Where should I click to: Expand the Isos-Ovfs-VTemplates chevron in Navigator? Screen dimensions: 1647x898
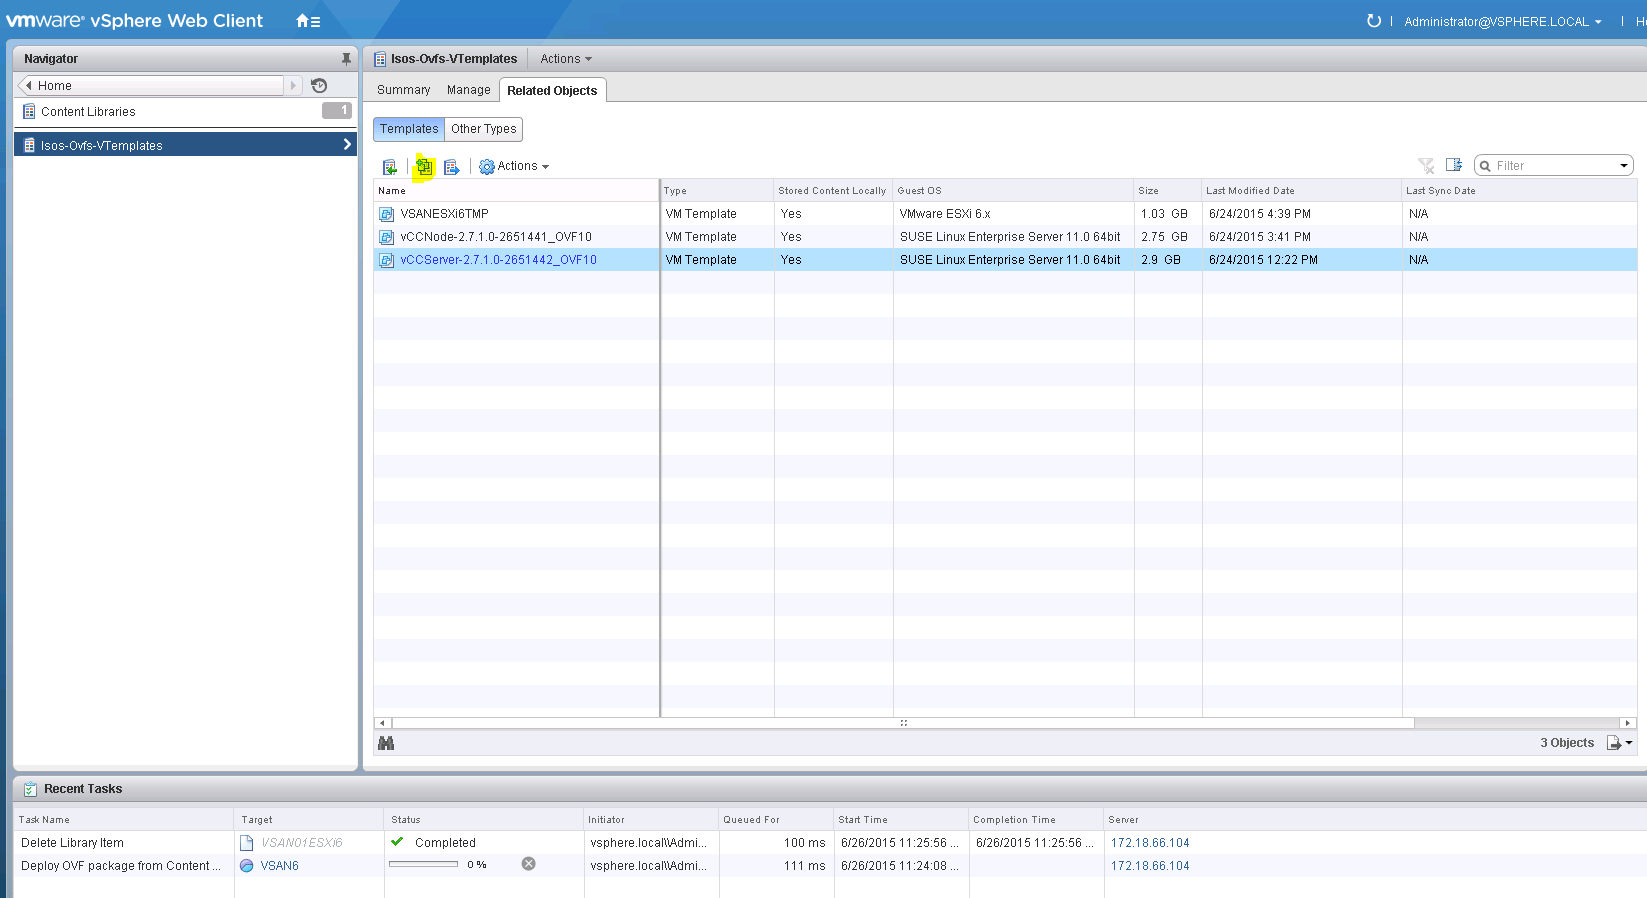pyautogui.click(x=347, y=145)
